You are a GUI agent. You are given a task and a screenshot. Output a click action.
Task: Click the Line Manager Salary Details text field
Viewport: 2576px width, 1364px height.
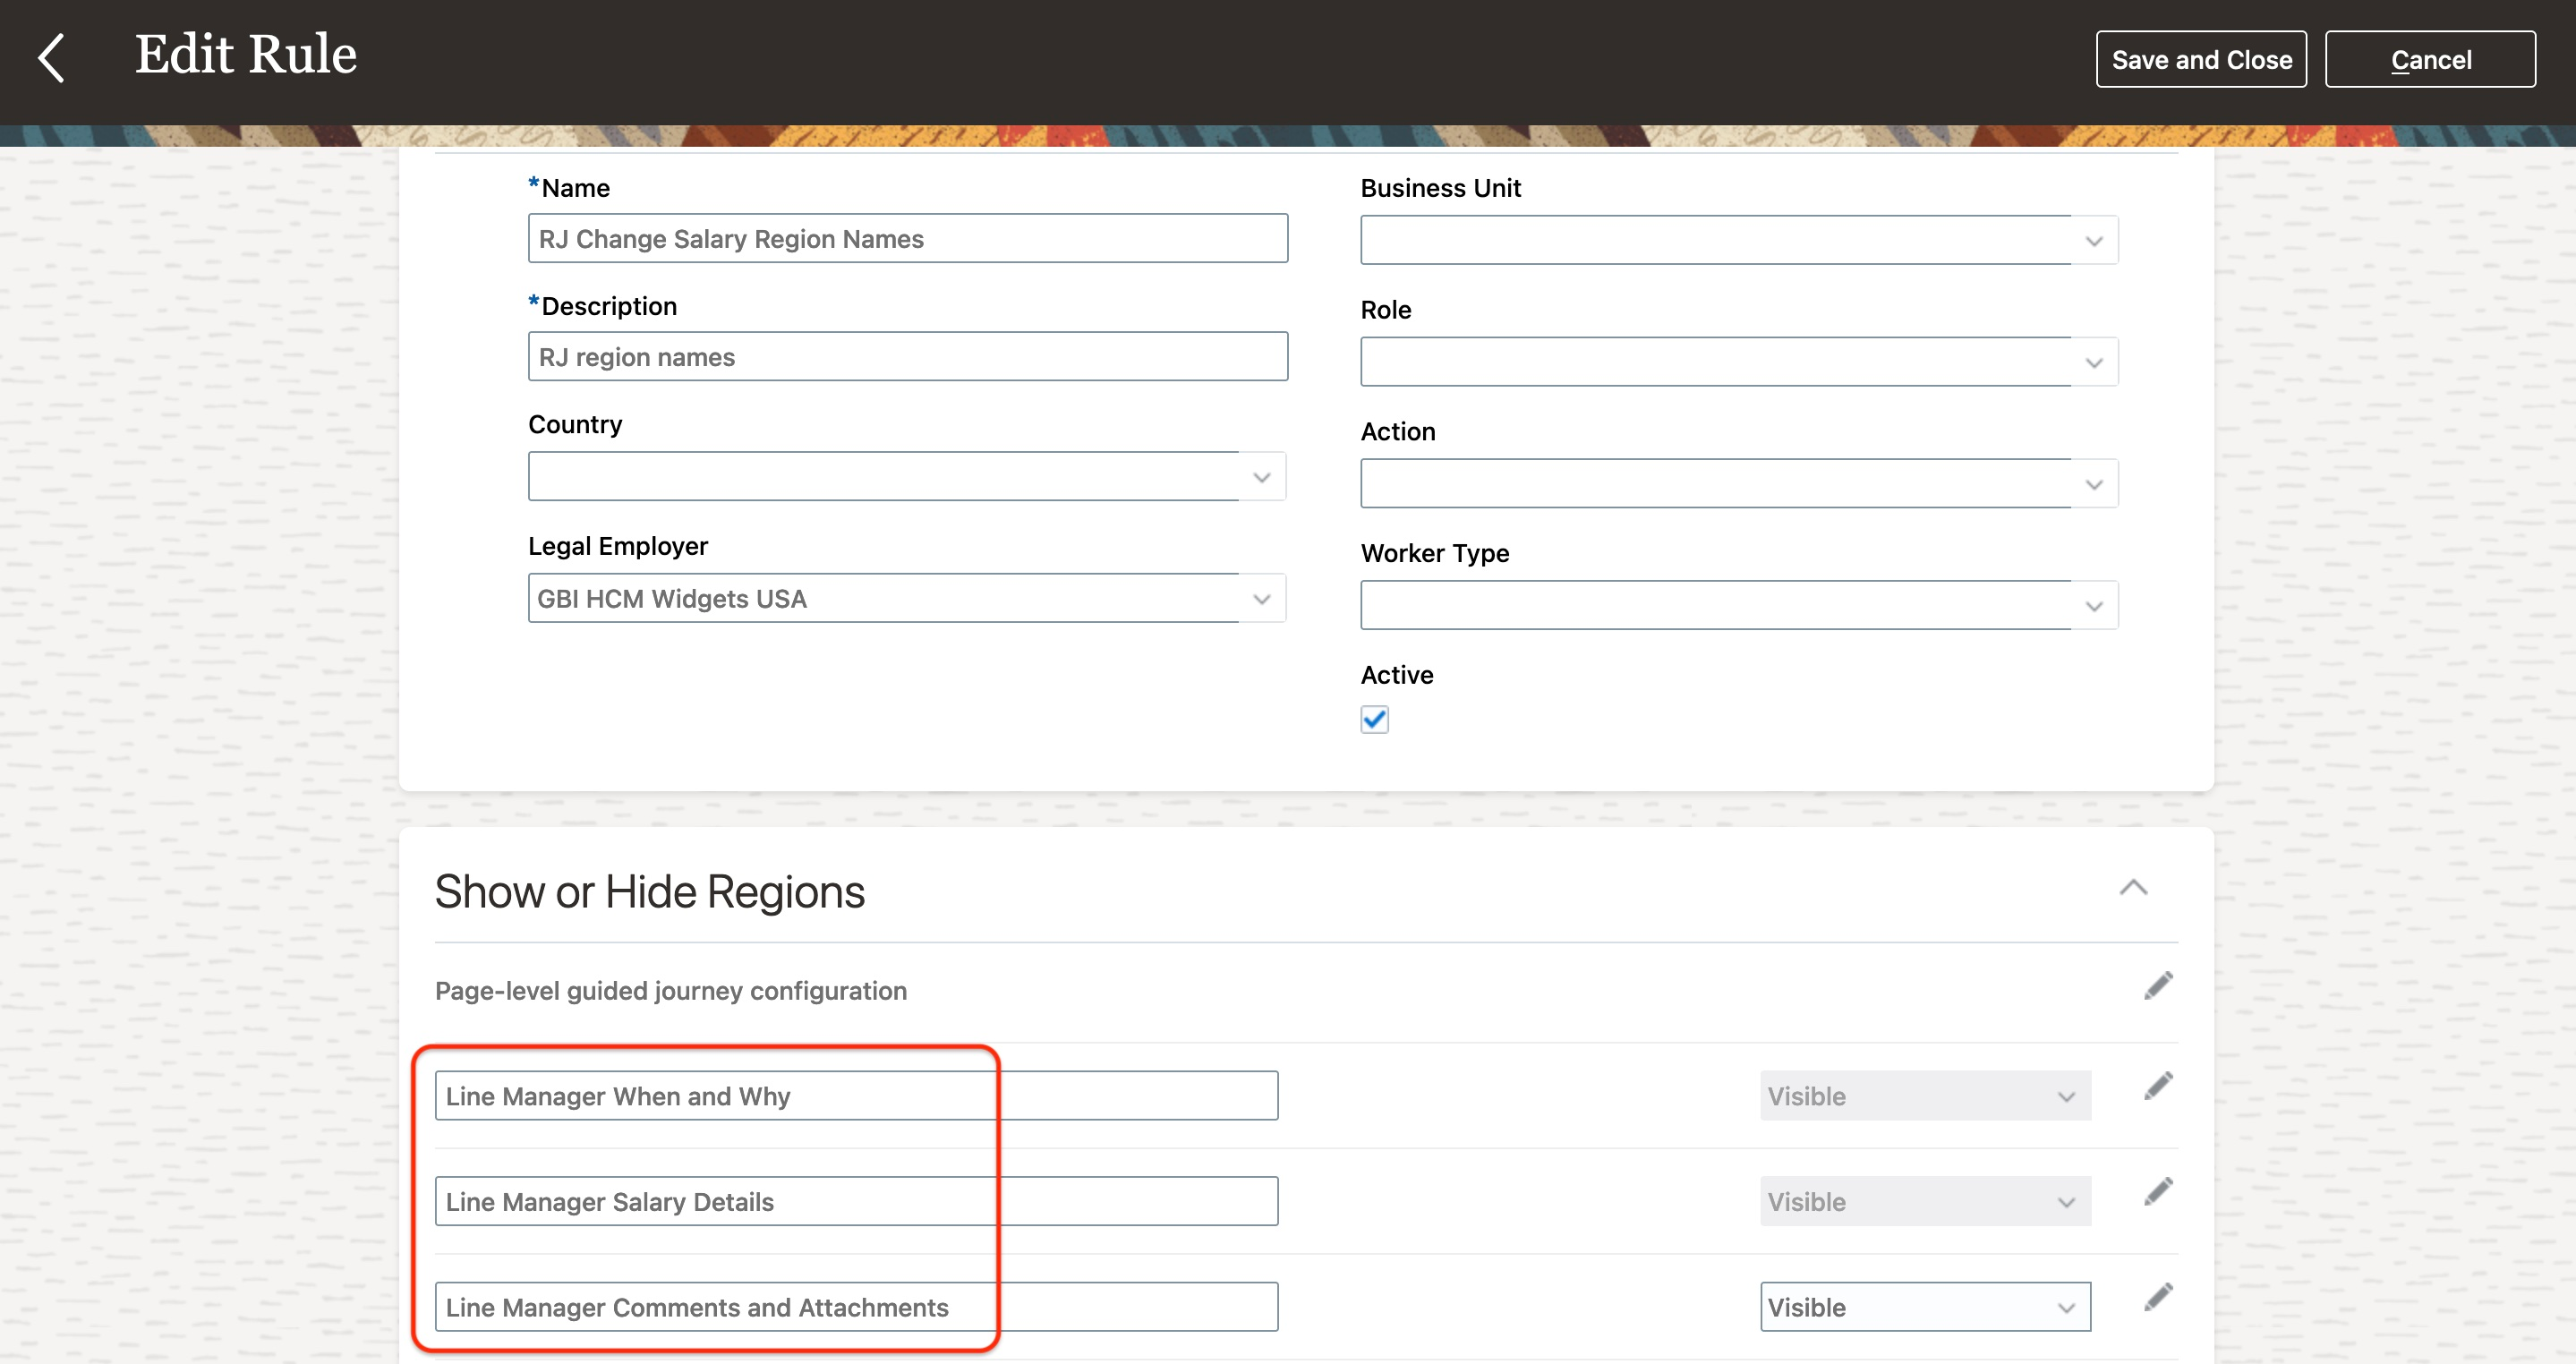856,1202
